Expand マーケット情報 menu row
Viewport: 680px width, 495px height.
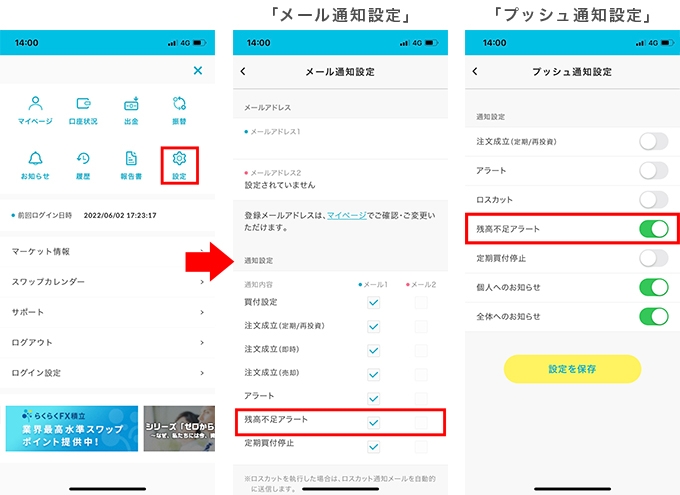click(107, 251)
